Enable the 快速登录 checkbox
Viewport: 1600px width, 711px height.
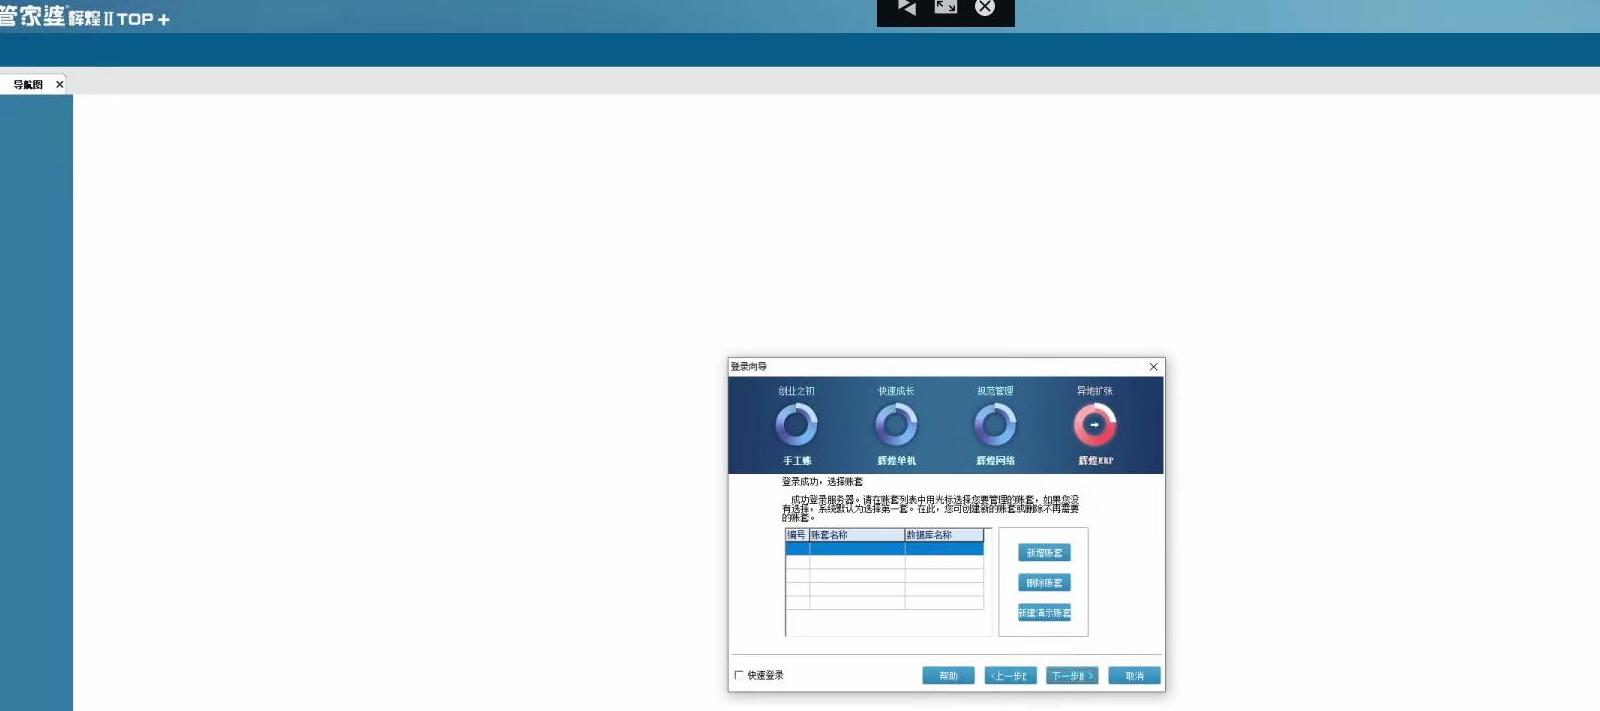click(x=739, y=675)
